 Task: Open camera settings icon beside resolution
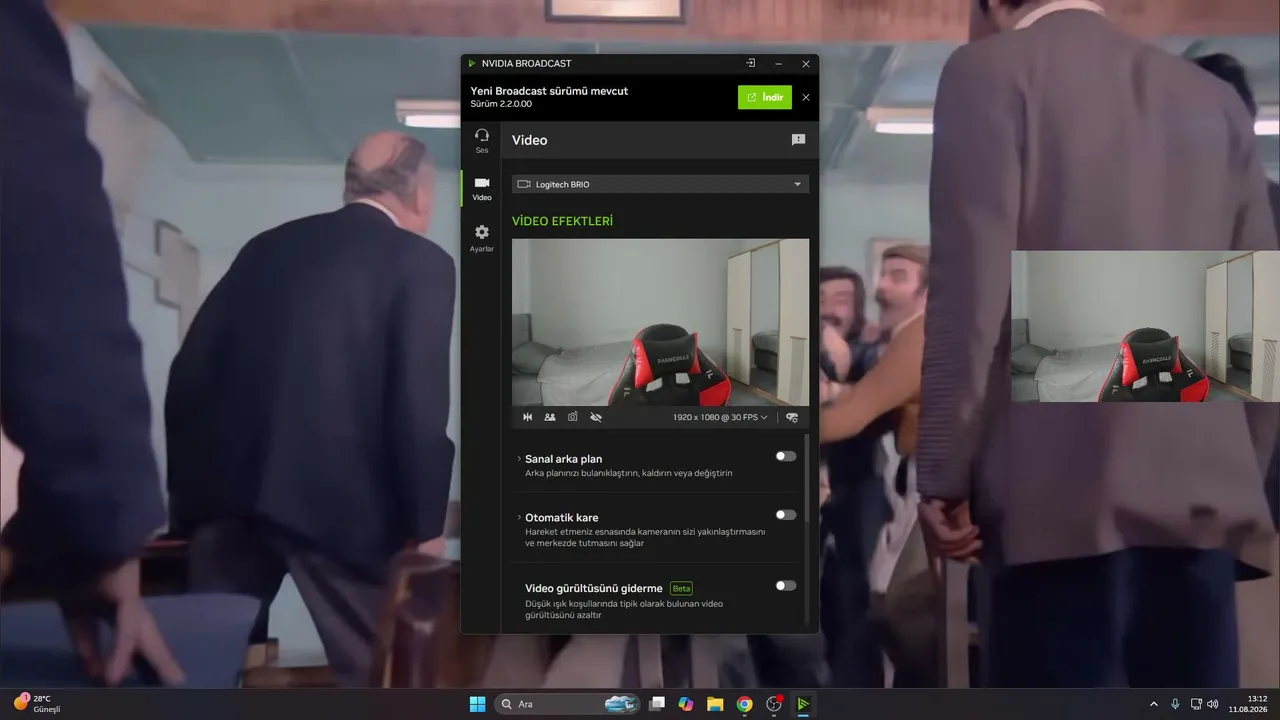(x=792, y=417)
